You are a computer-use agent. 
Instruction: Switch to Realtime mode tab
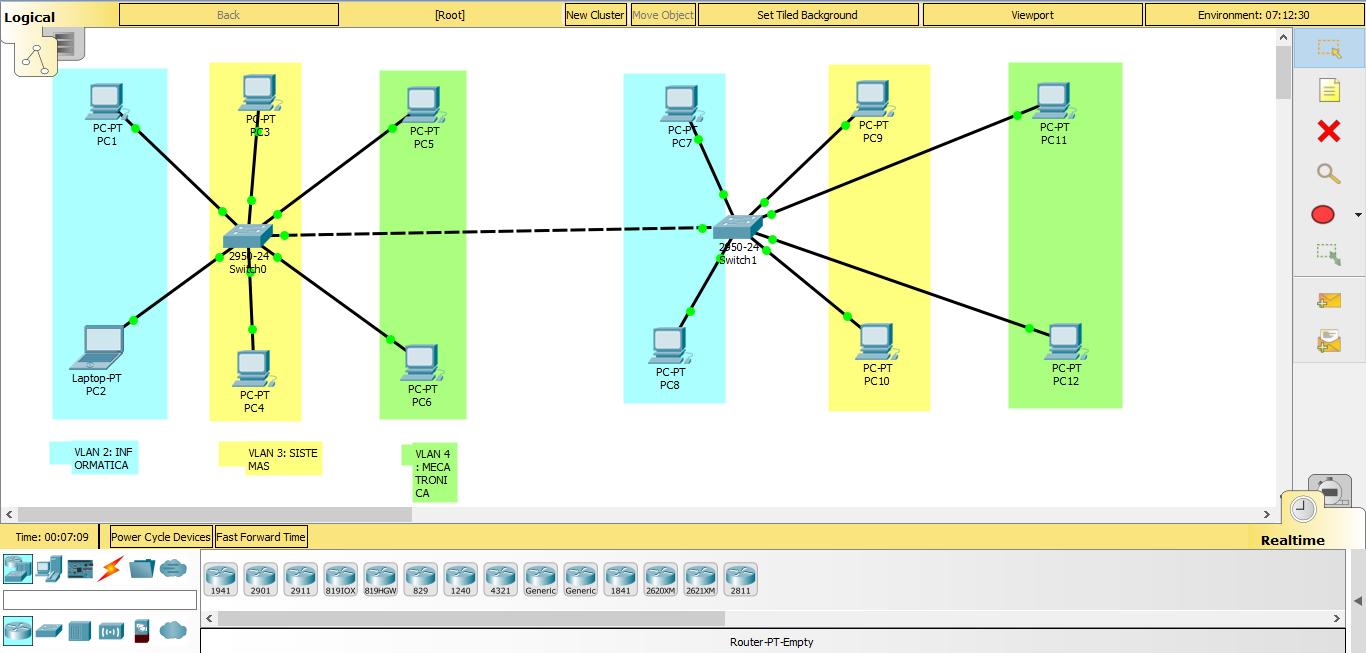[1292, 540]
